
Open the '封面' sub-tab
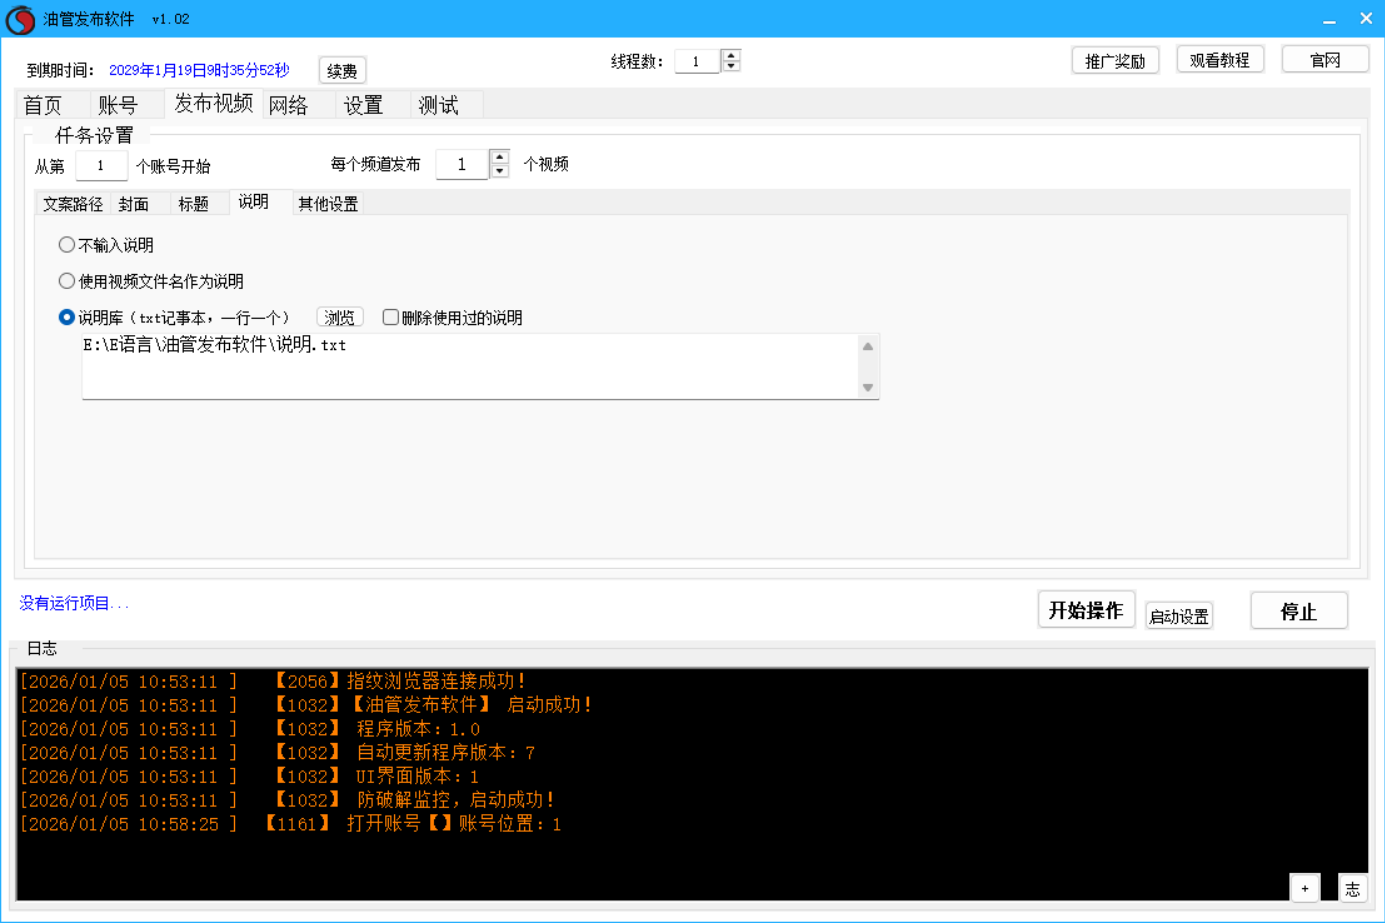pyautogui.click(x=134, y=204)
